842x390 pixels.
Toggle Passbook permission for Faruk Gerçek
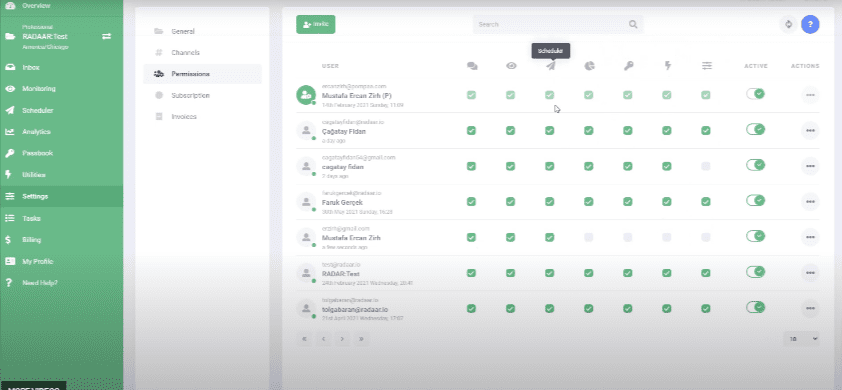point(628,201)
